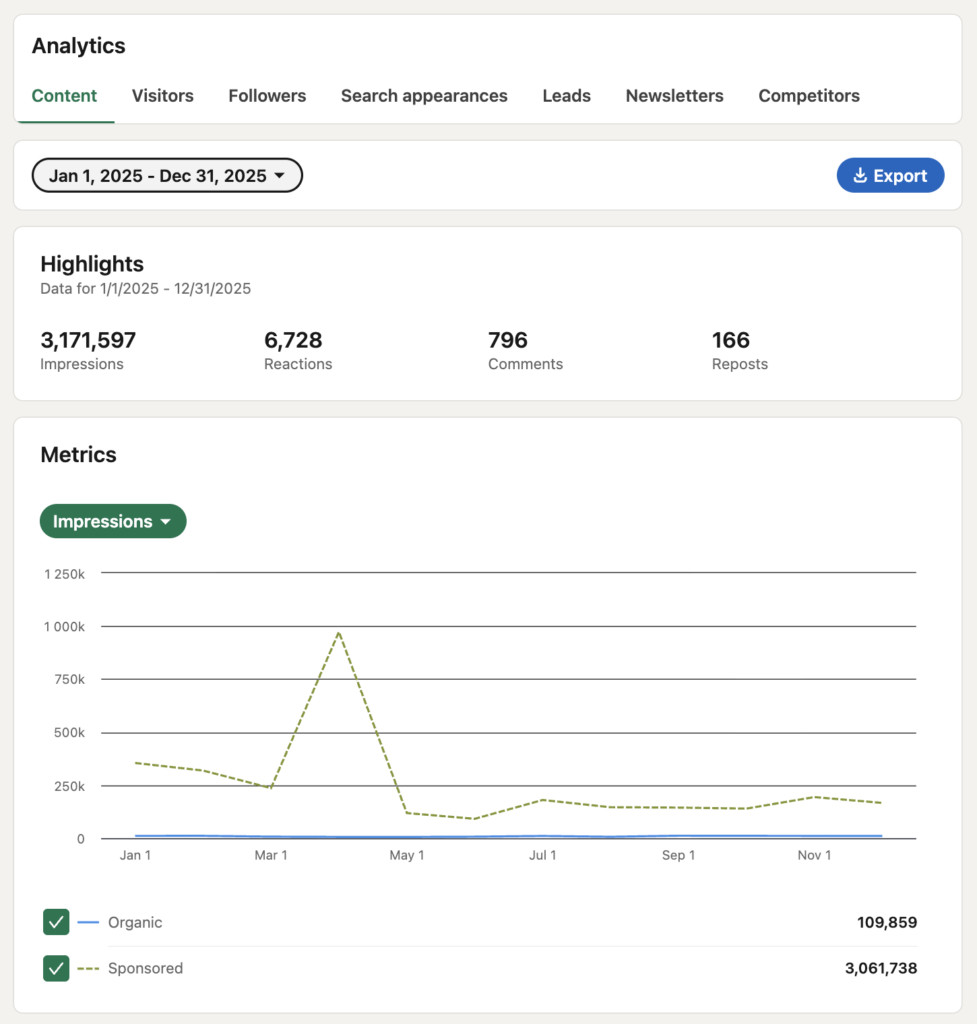977x1024 pixels.
Task: Expand the Jan 1 - Dec 31 2025 picker
Action: (167, 175)
